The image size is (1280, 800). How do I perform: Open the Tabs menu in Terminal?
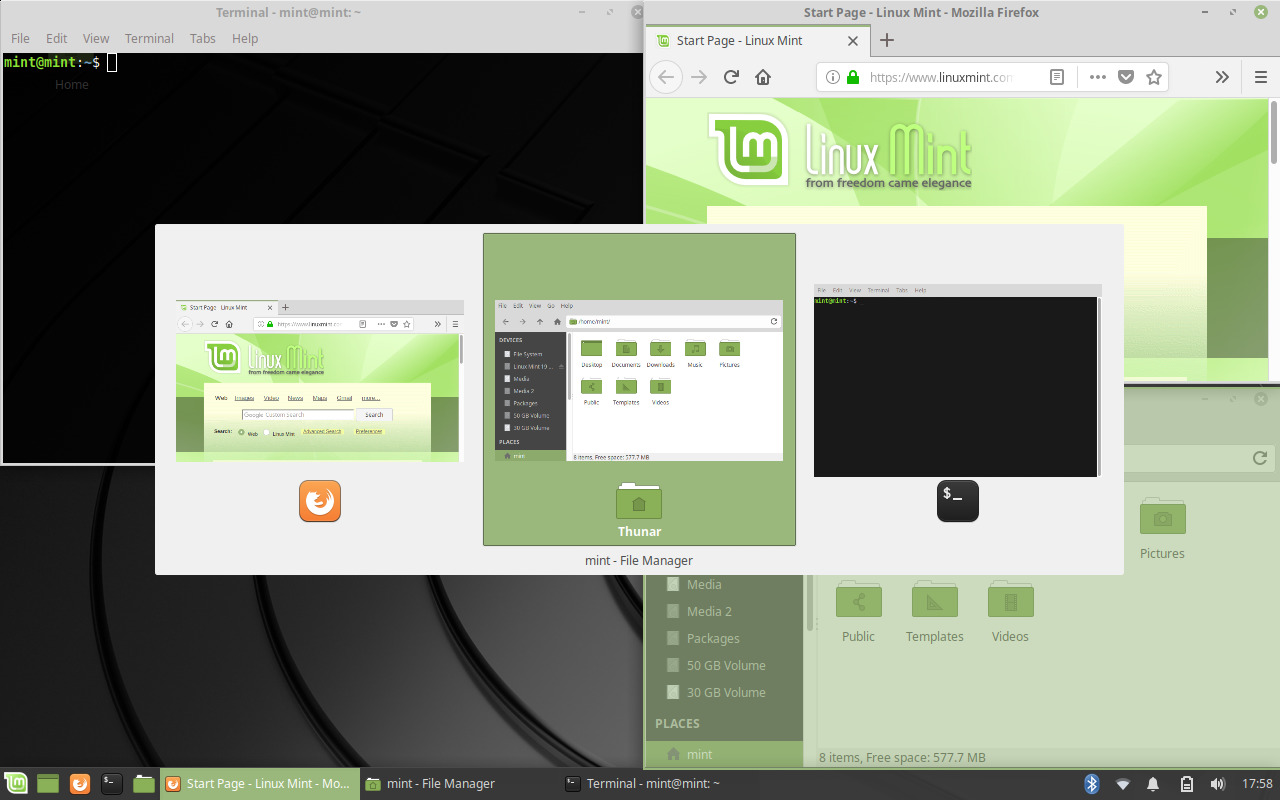click(x=202, y=38)
